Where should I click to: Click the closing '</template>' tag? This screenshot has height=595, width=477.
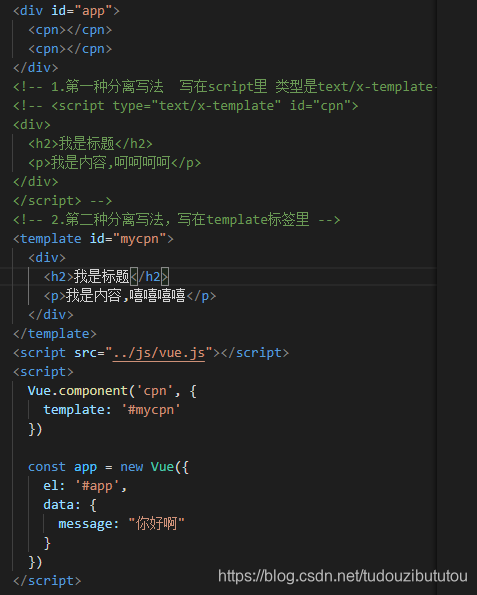click(55, 334)
